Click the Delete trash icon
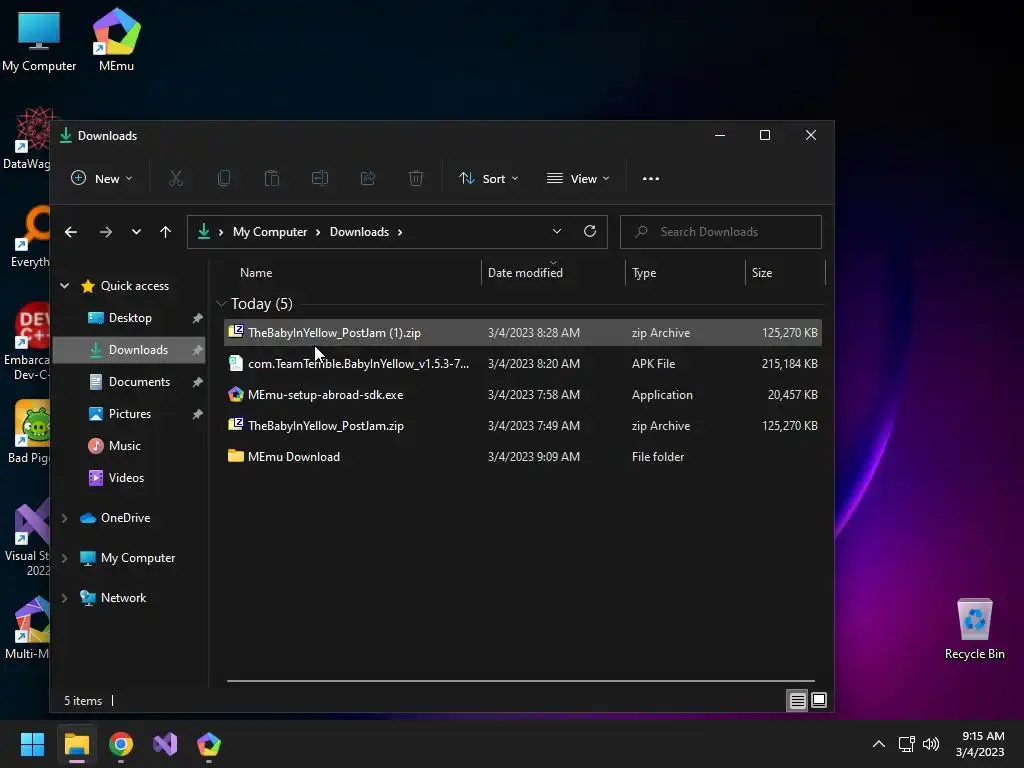 pyautogui.click(x=416, y=178)
